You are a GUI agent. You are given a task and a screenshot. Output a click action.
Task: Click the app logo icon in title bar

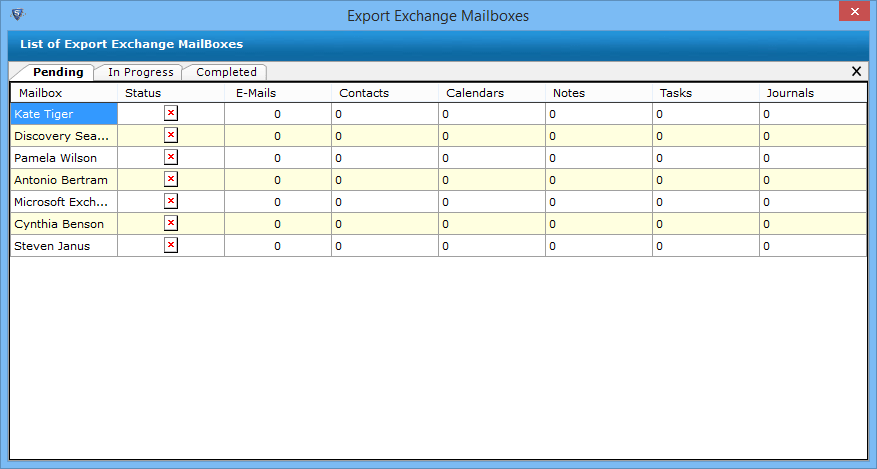(18, 14)
